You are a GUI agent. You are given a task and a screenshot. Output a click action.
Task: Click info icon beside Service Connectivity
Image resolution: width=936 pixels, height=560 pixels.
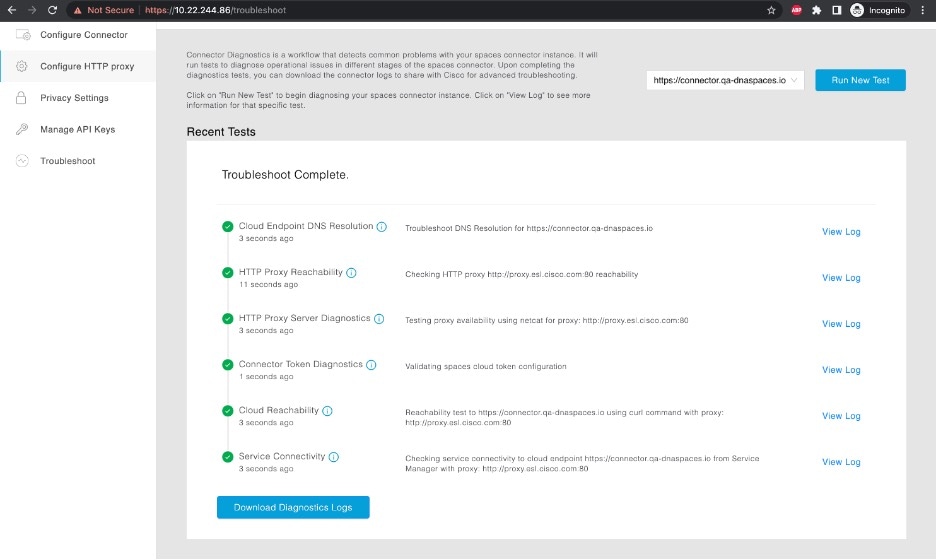coord(334,457)
